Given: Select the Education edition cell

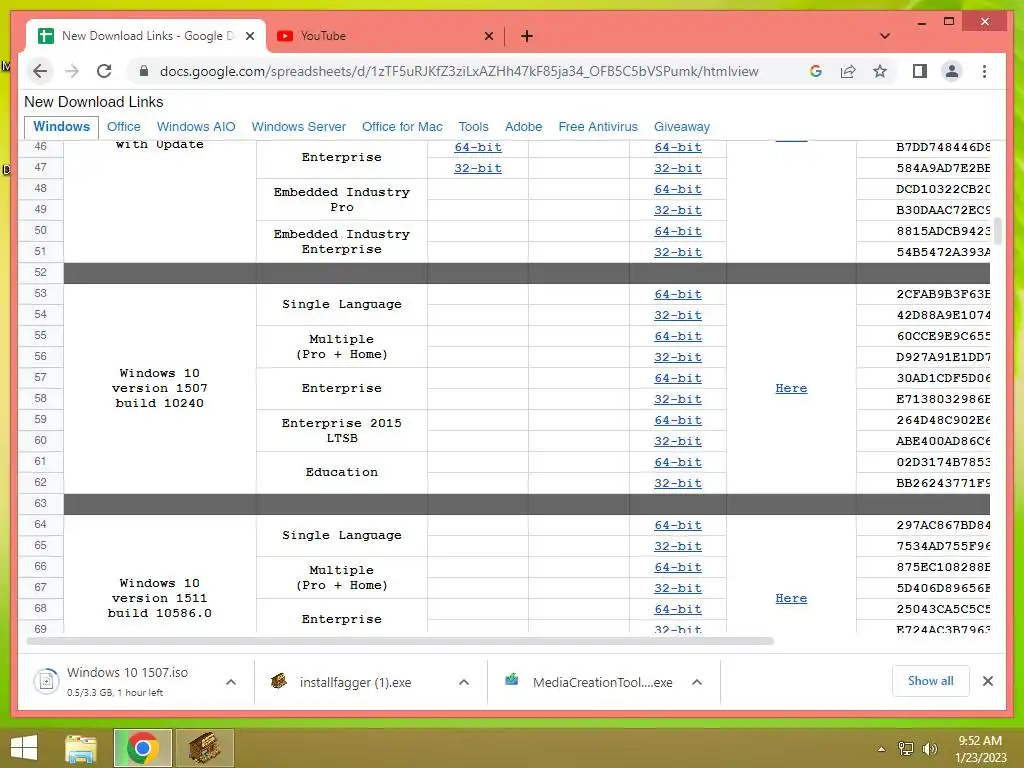Looking at the screenshot, I should tap(342, 472).
